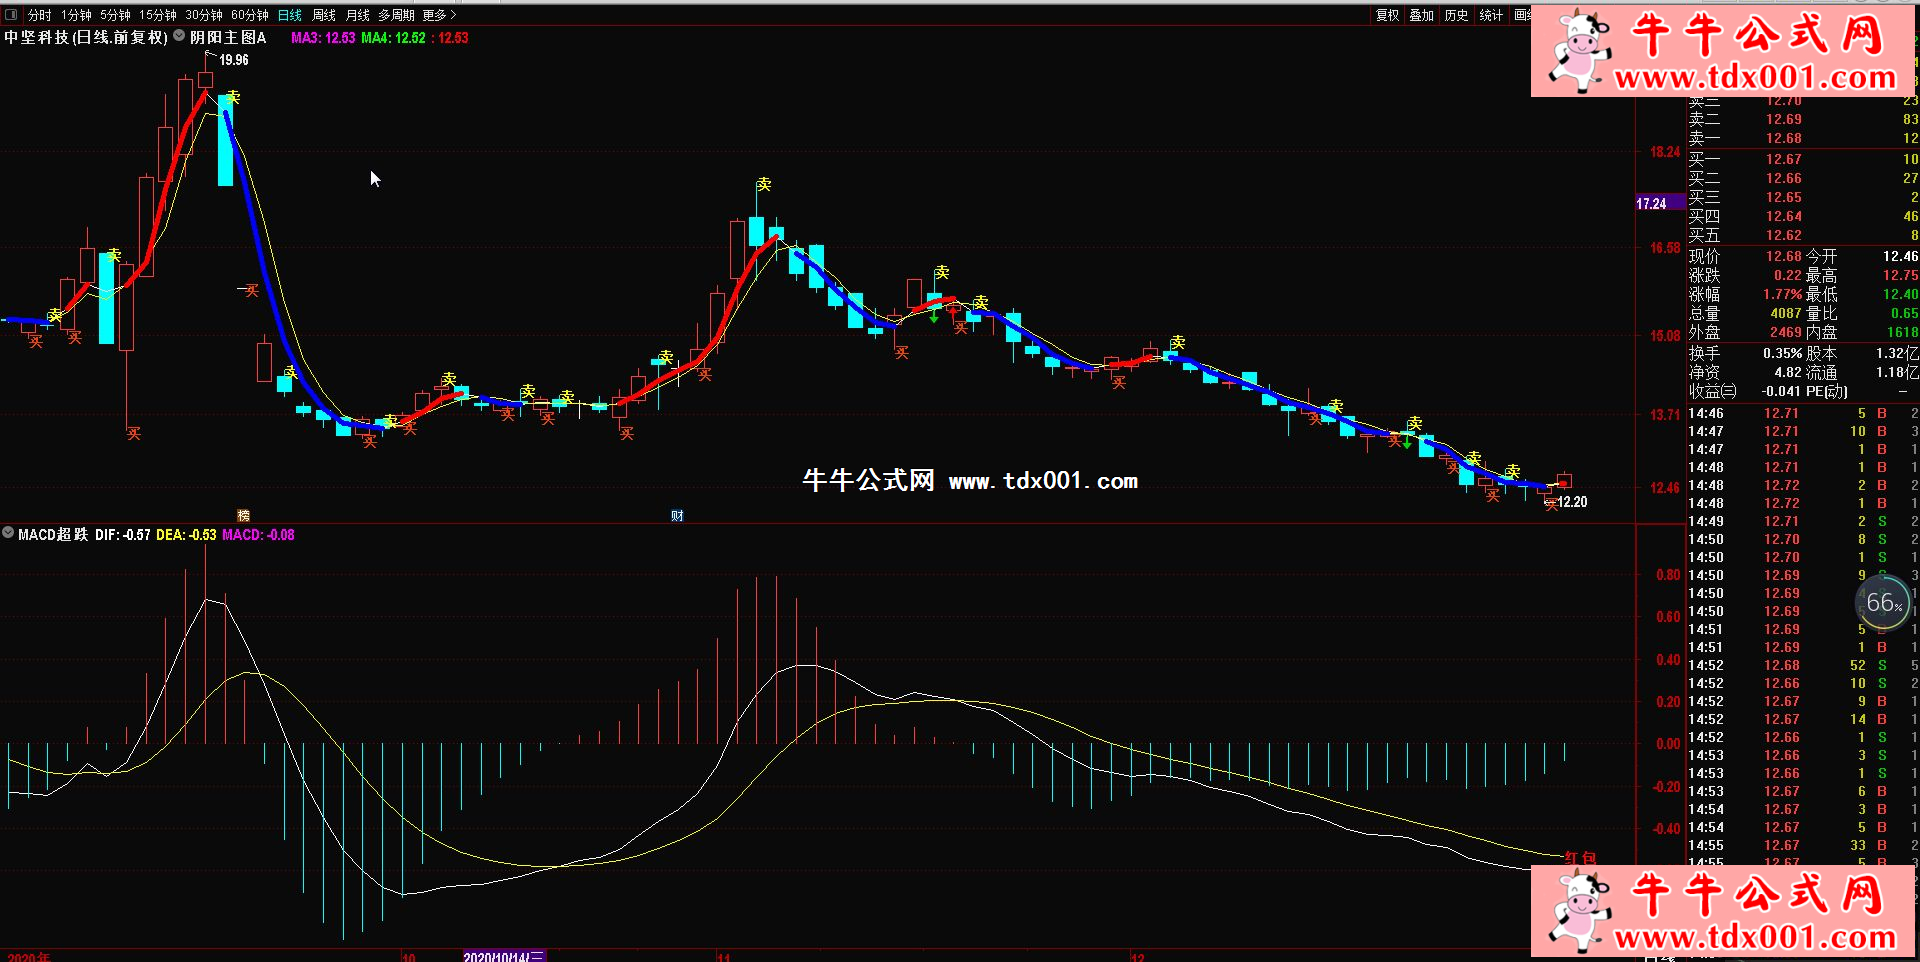Click the 12.20 low price label
The image size is (1920, 962).
1572,502
